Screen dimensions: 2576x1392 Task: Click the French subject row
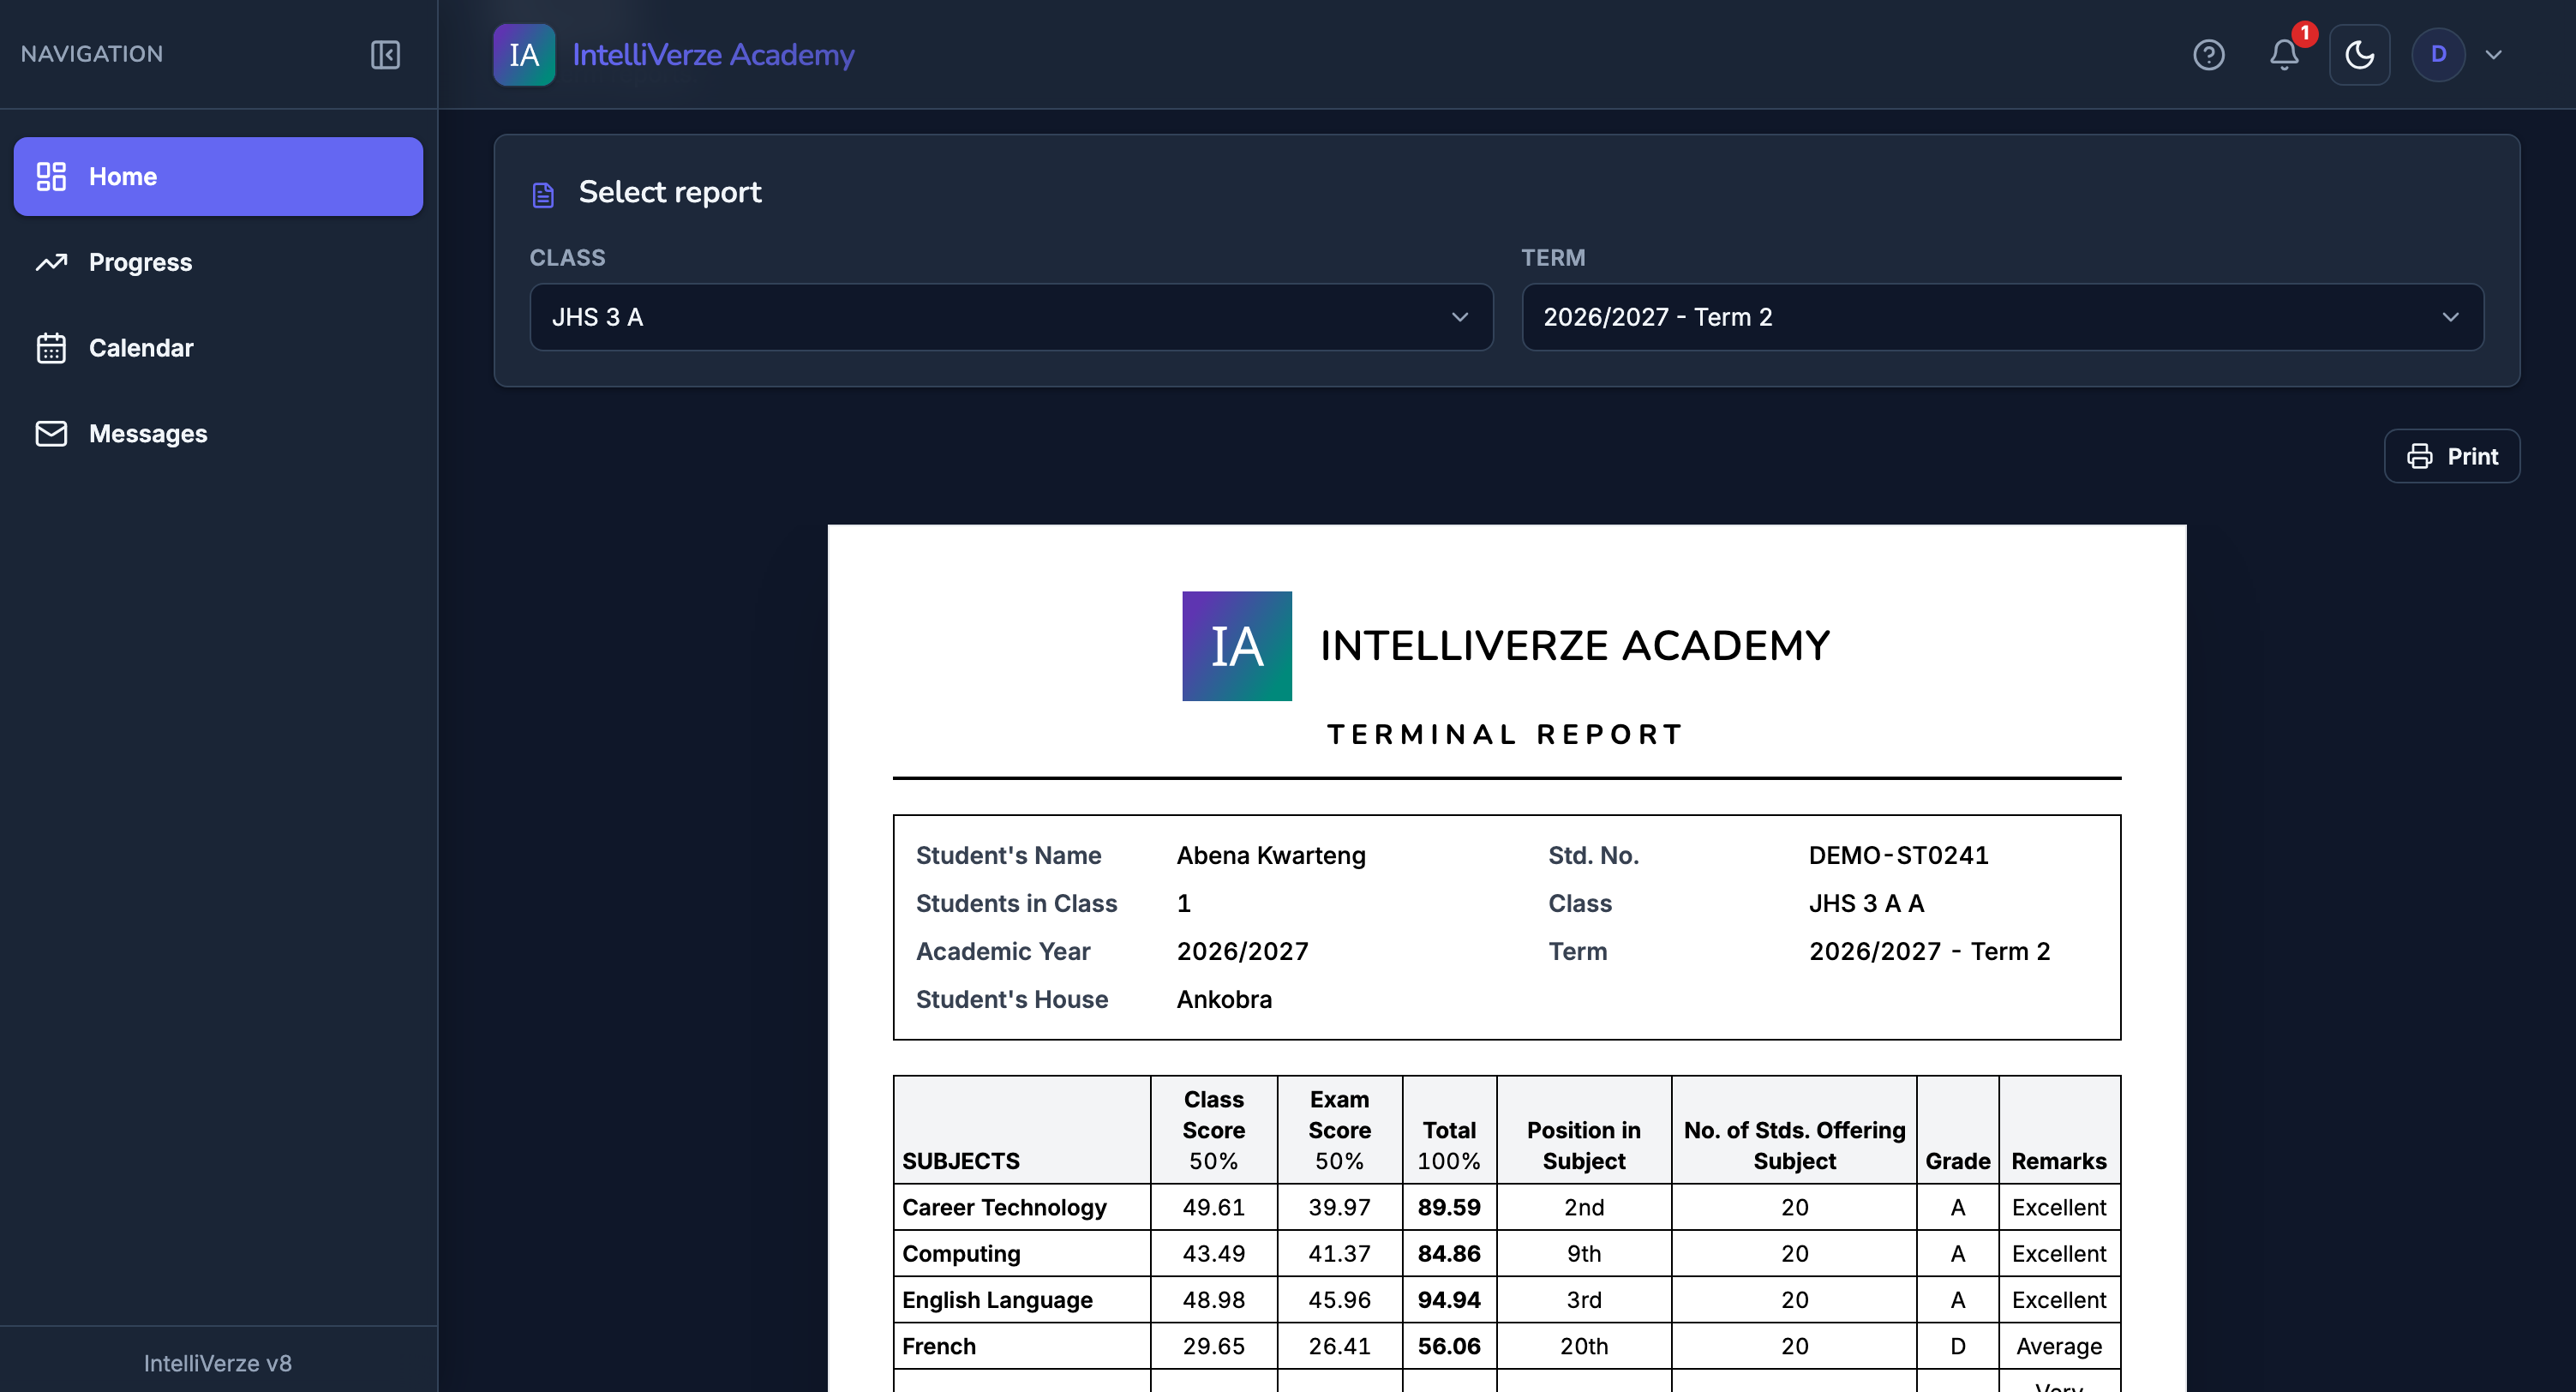1506,1346
